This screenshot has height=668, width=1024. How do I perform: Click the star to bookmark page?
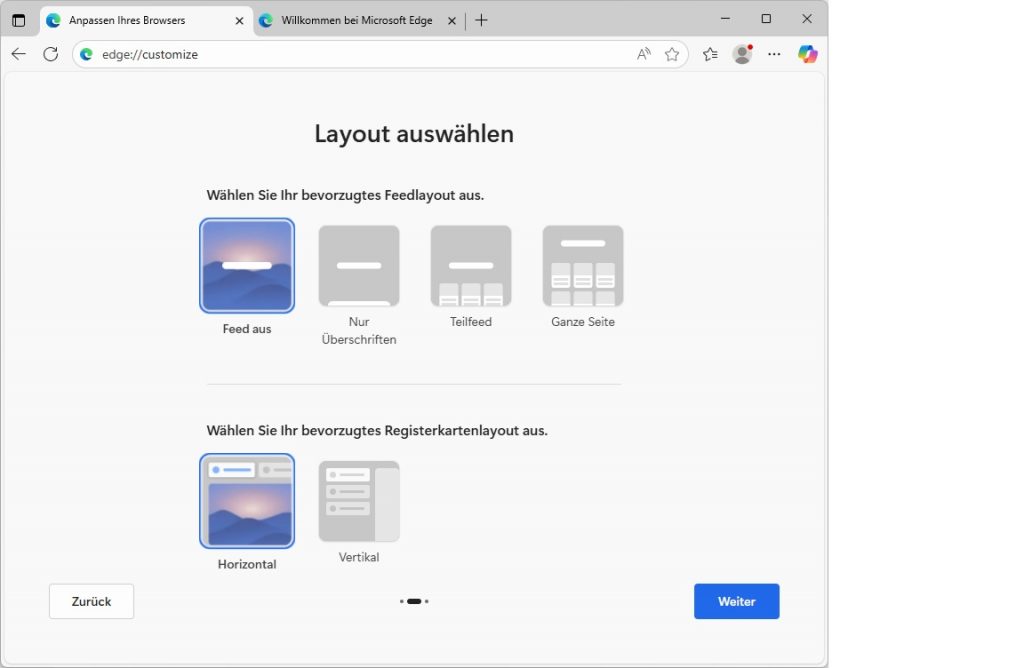(672, 54)
